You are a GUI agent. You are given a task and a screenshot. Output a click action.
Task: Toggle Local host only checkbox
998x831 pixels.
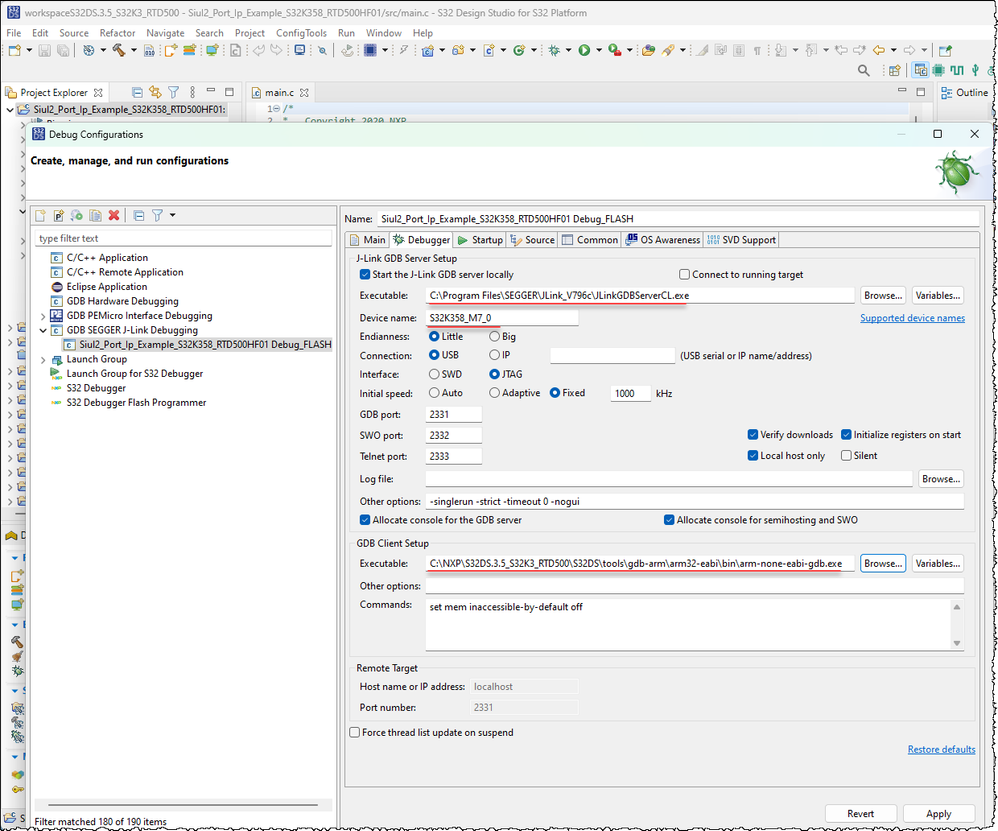pos(752,456)
